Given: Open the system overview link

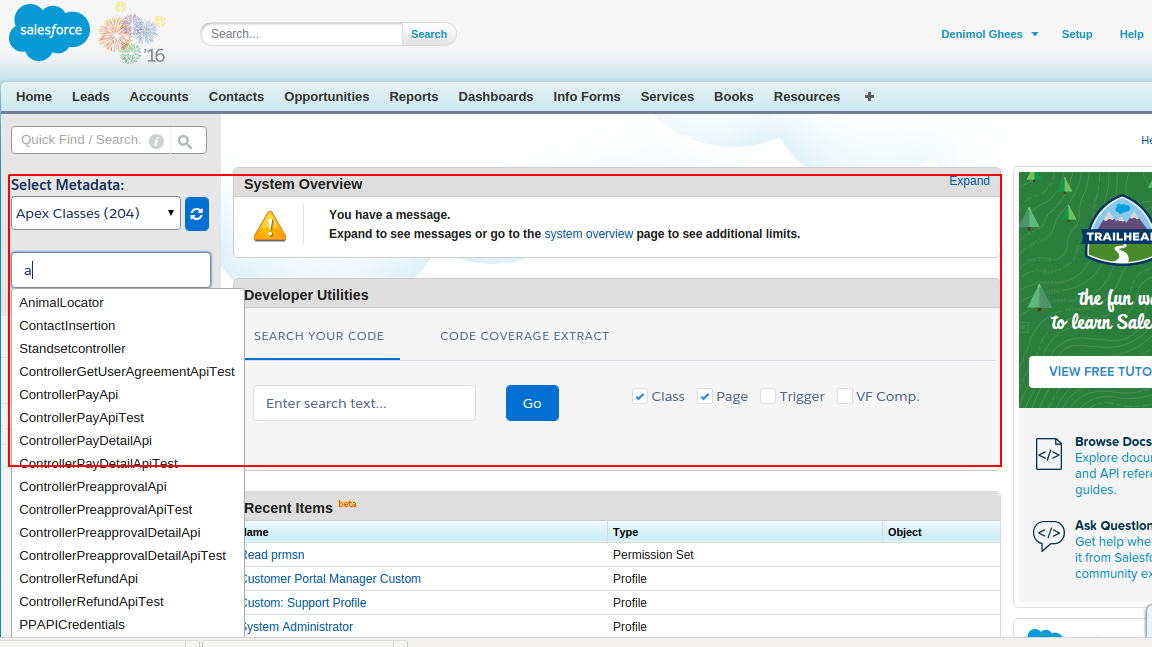Looking at the screenshot, I should tap(588, 234).
